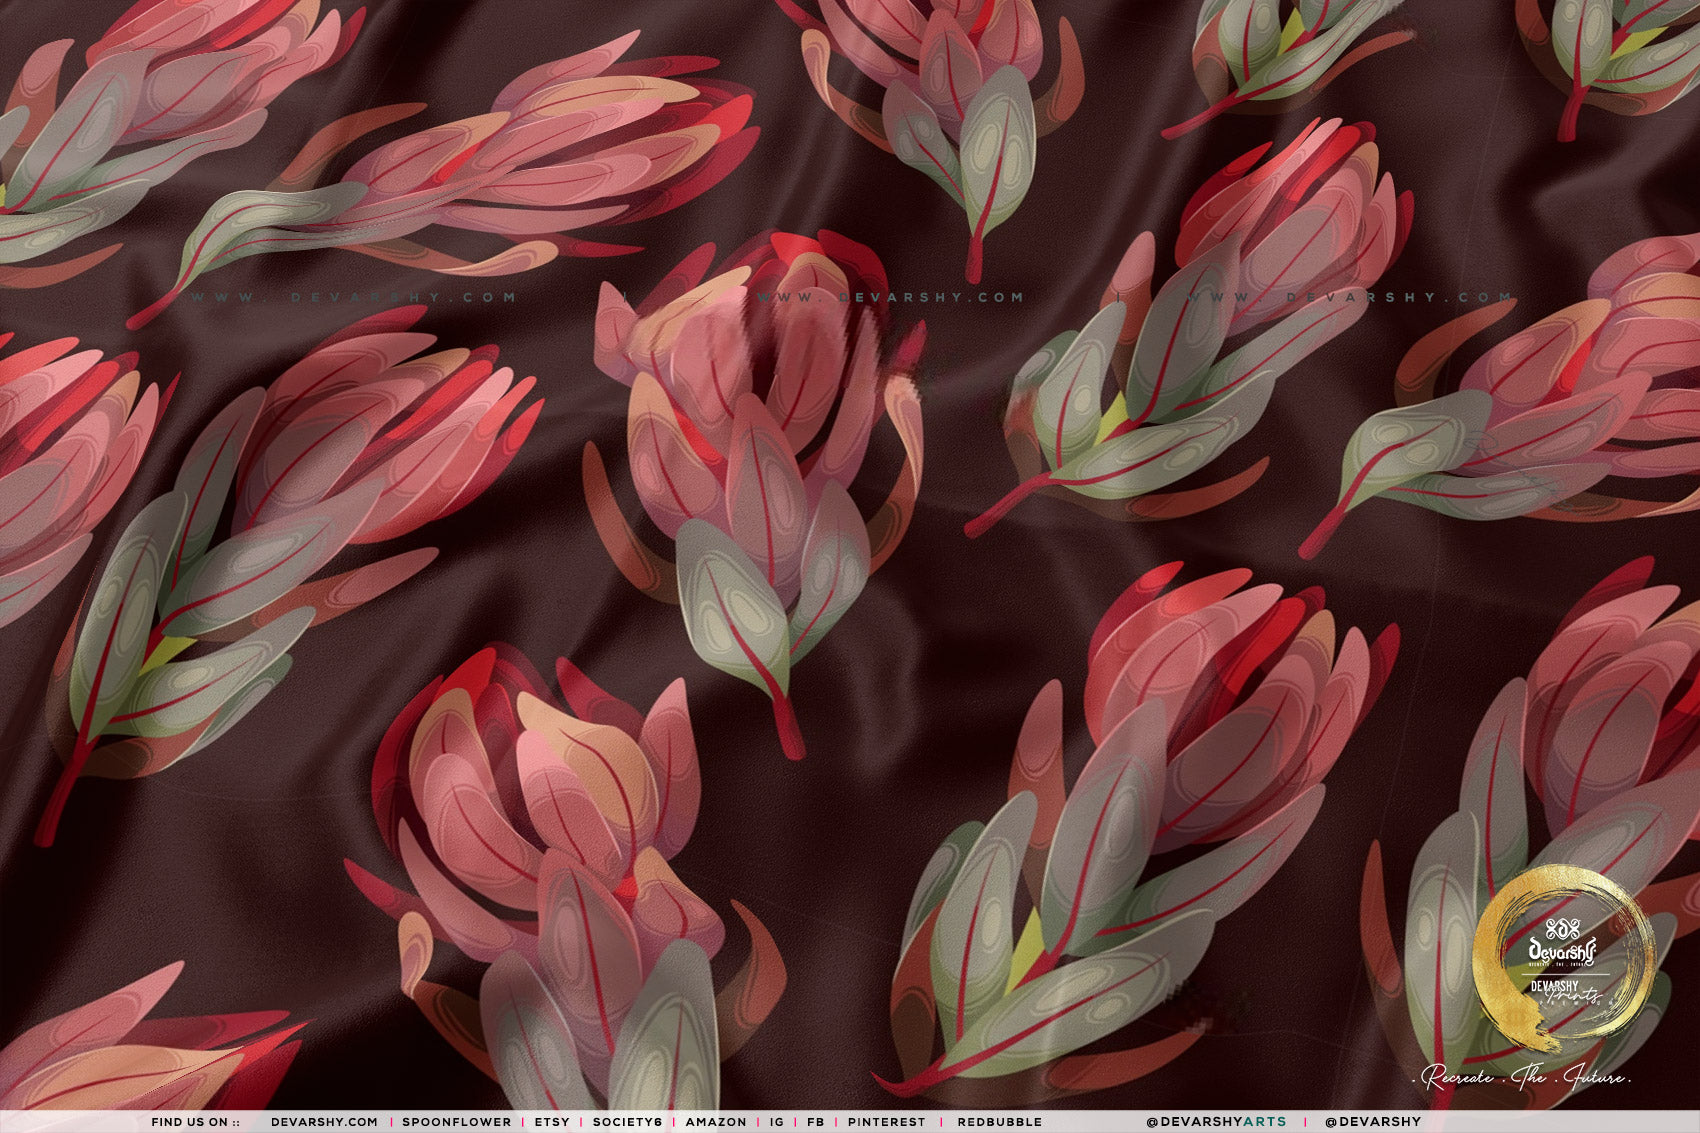This screenshot has height=1133, width=1700.
Task: Click the Recreate The Future tagline
Action: tap(1527, 1078)
